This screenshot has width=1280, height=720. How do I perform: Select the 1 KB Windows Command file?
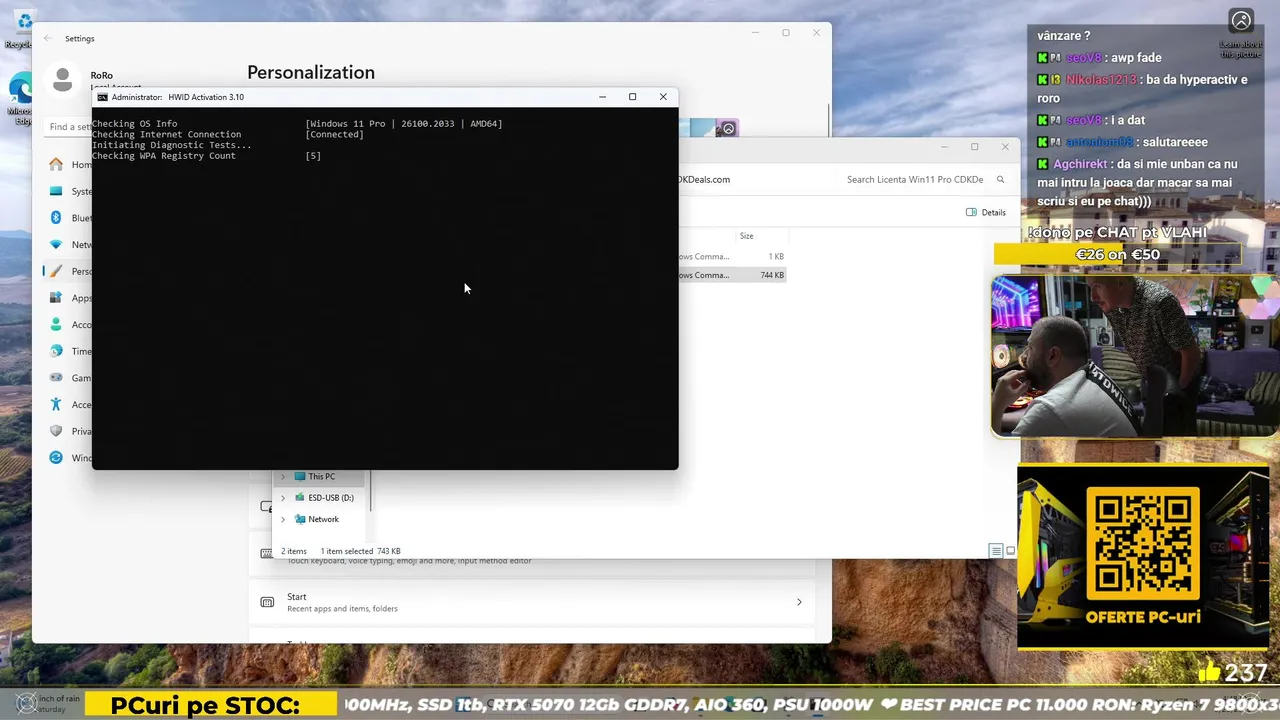point(732,257)
